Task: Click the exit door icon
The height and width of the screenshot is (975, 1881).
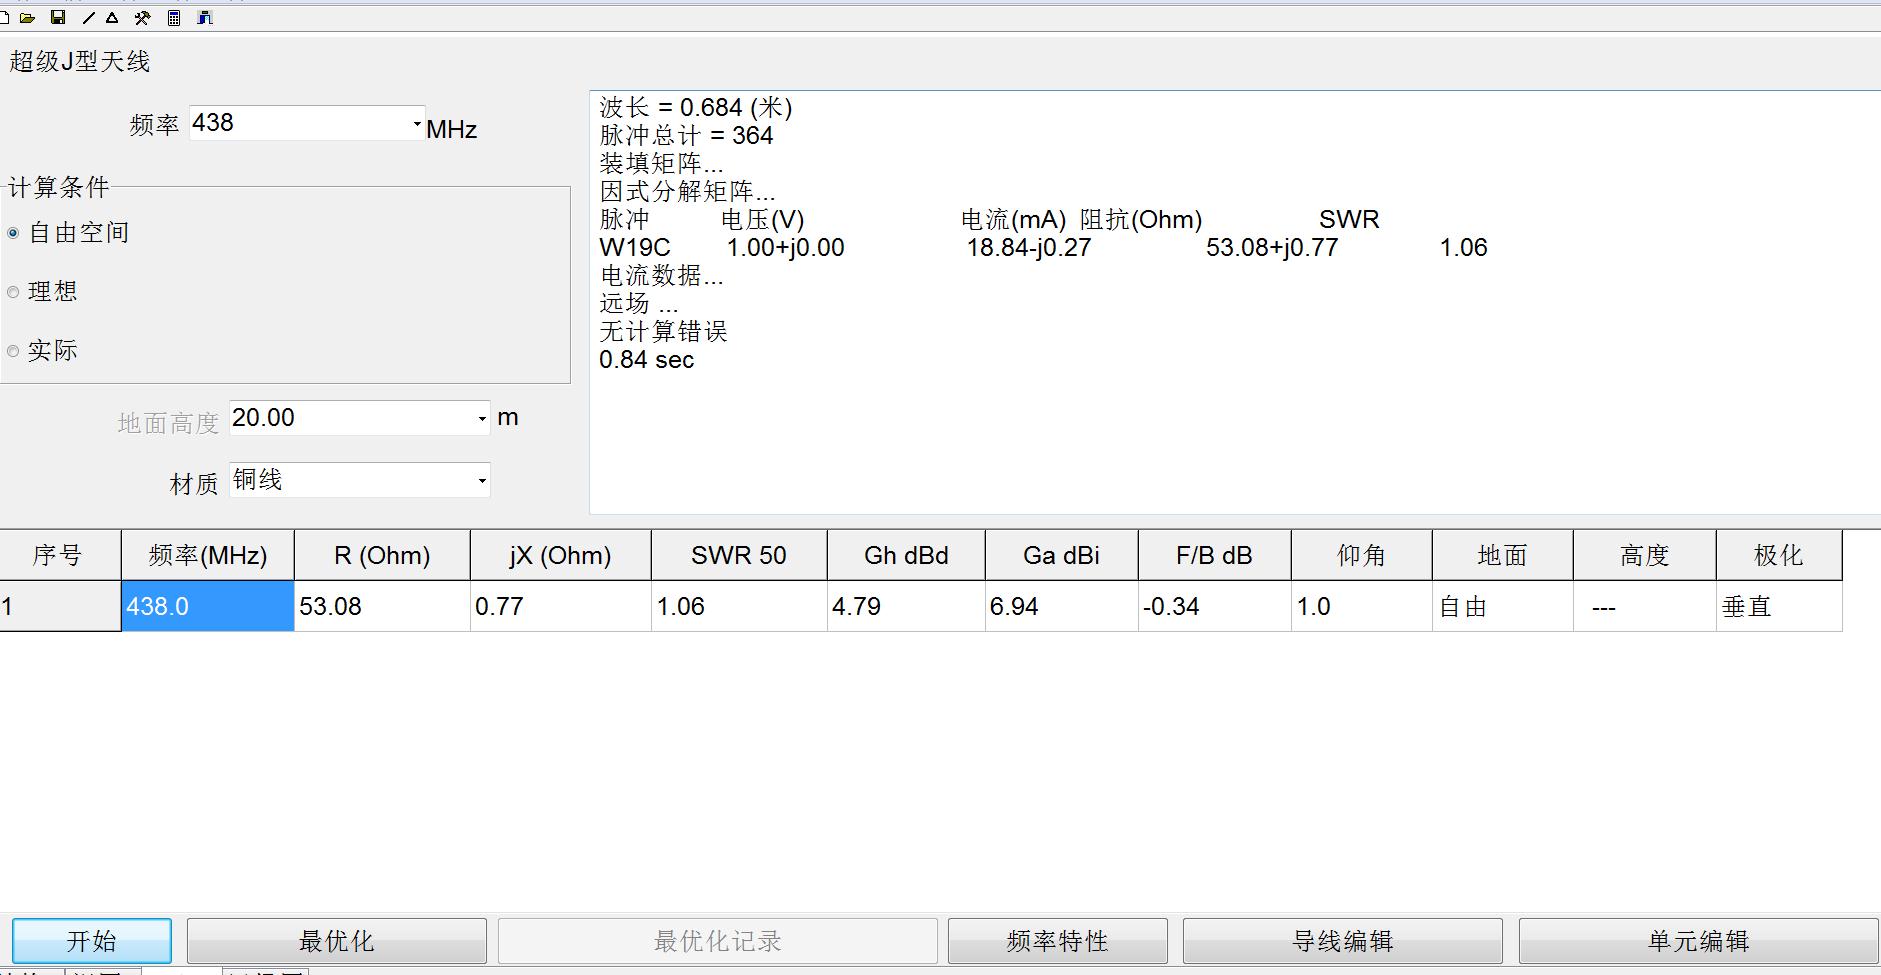Action: tap(205, 18)
